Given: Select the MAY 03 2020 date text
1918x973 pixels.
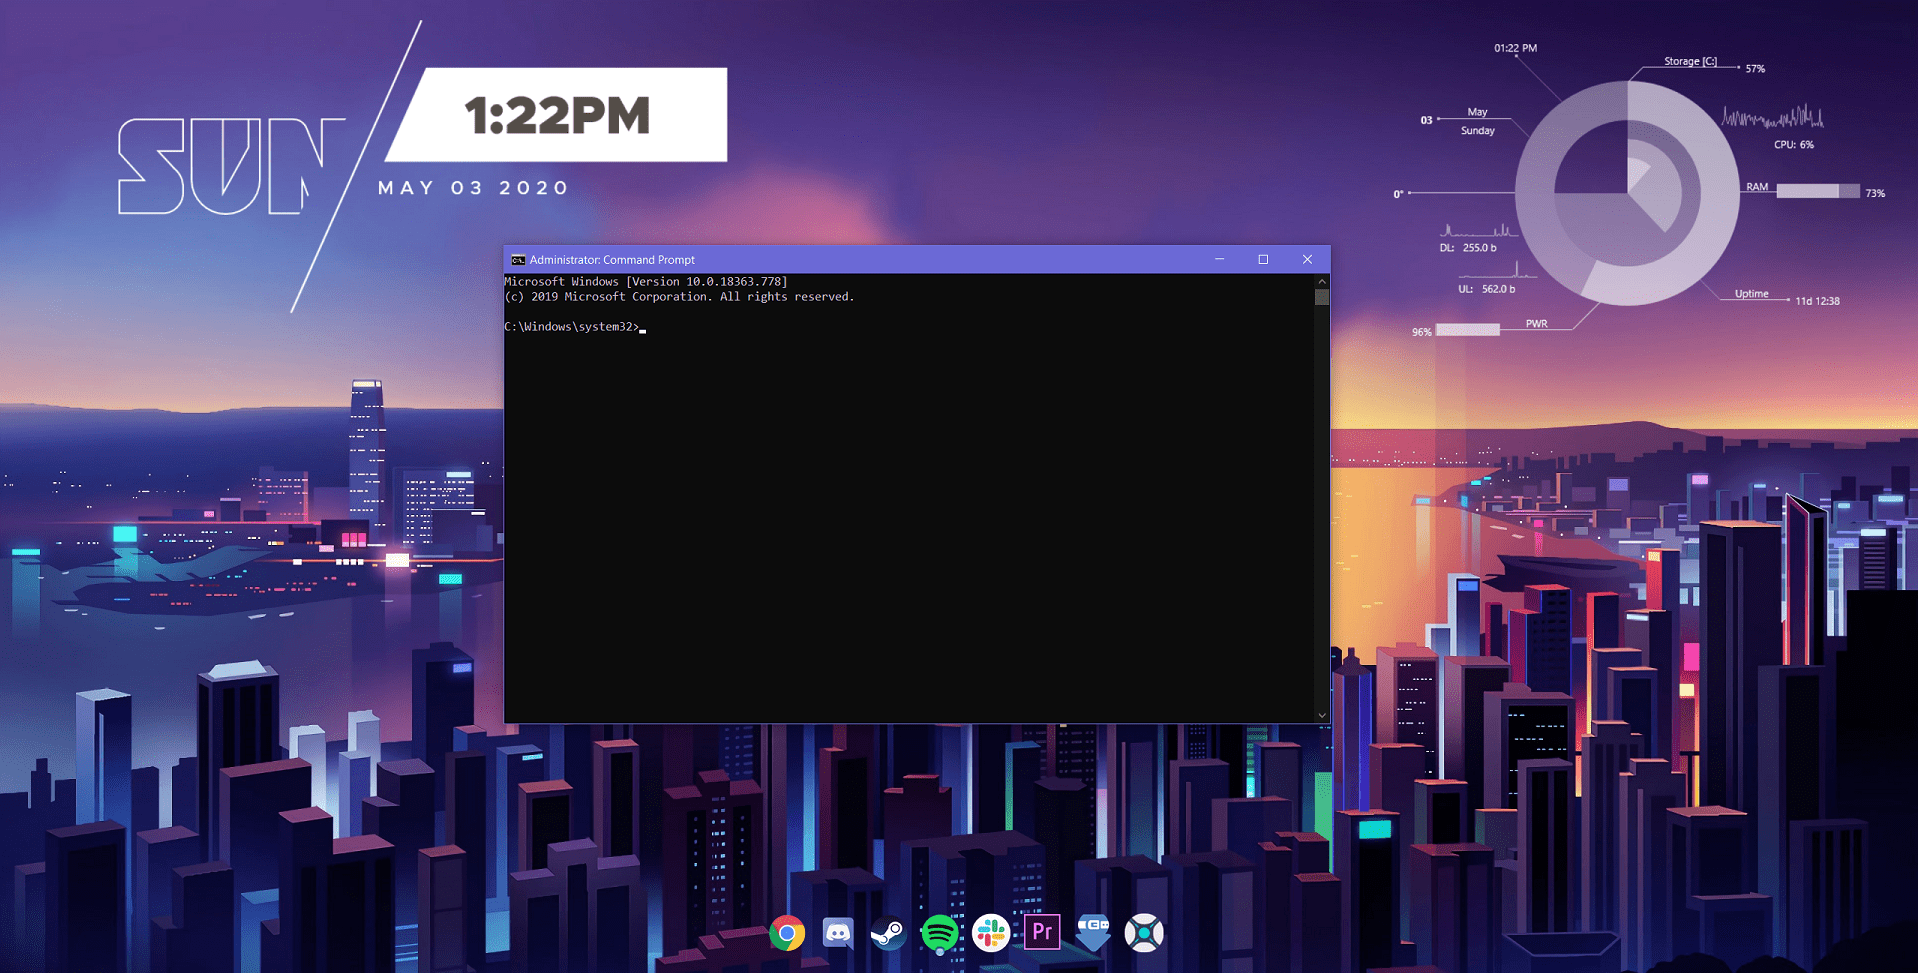Looking at the screenshot, I should click(472, 187).
